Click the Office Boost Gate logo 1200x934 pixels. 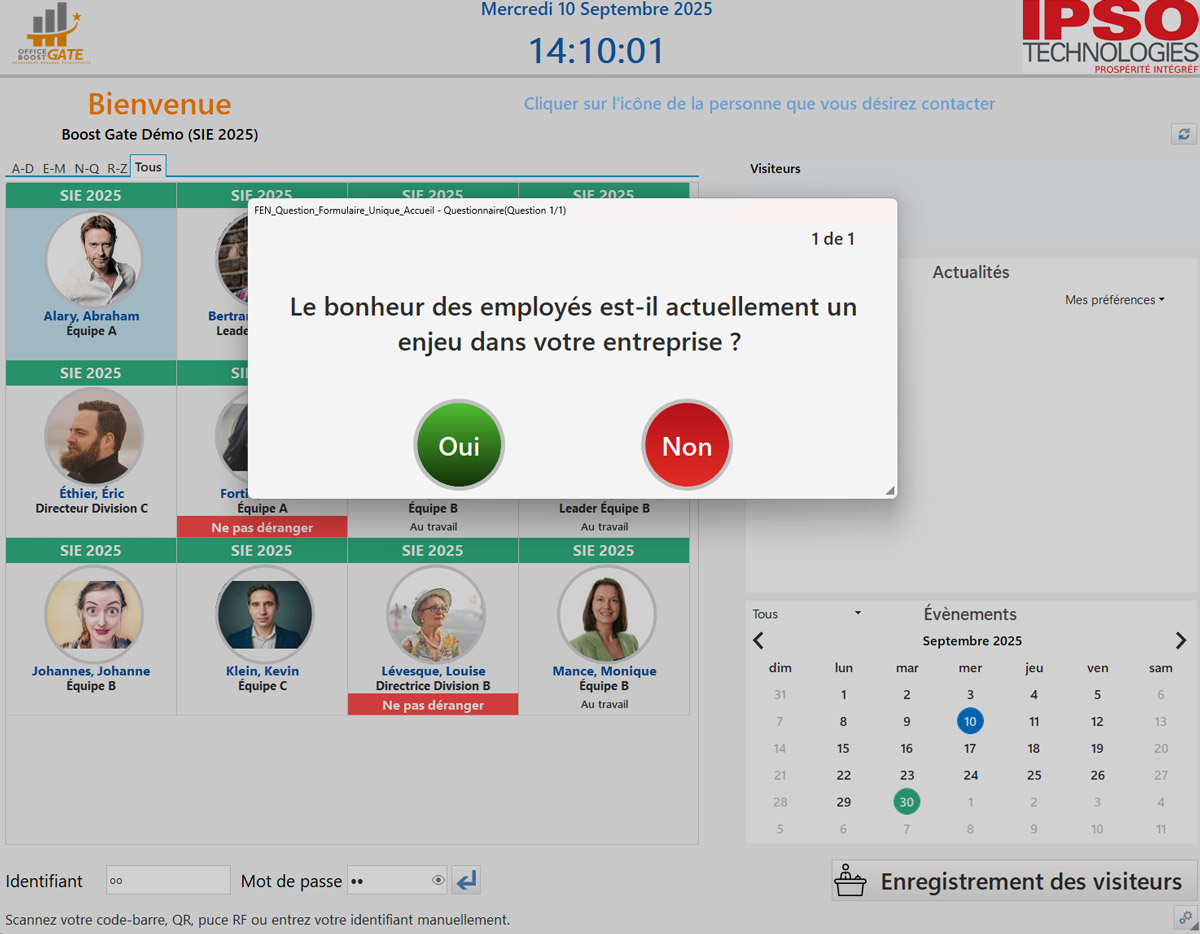(48, 35)
